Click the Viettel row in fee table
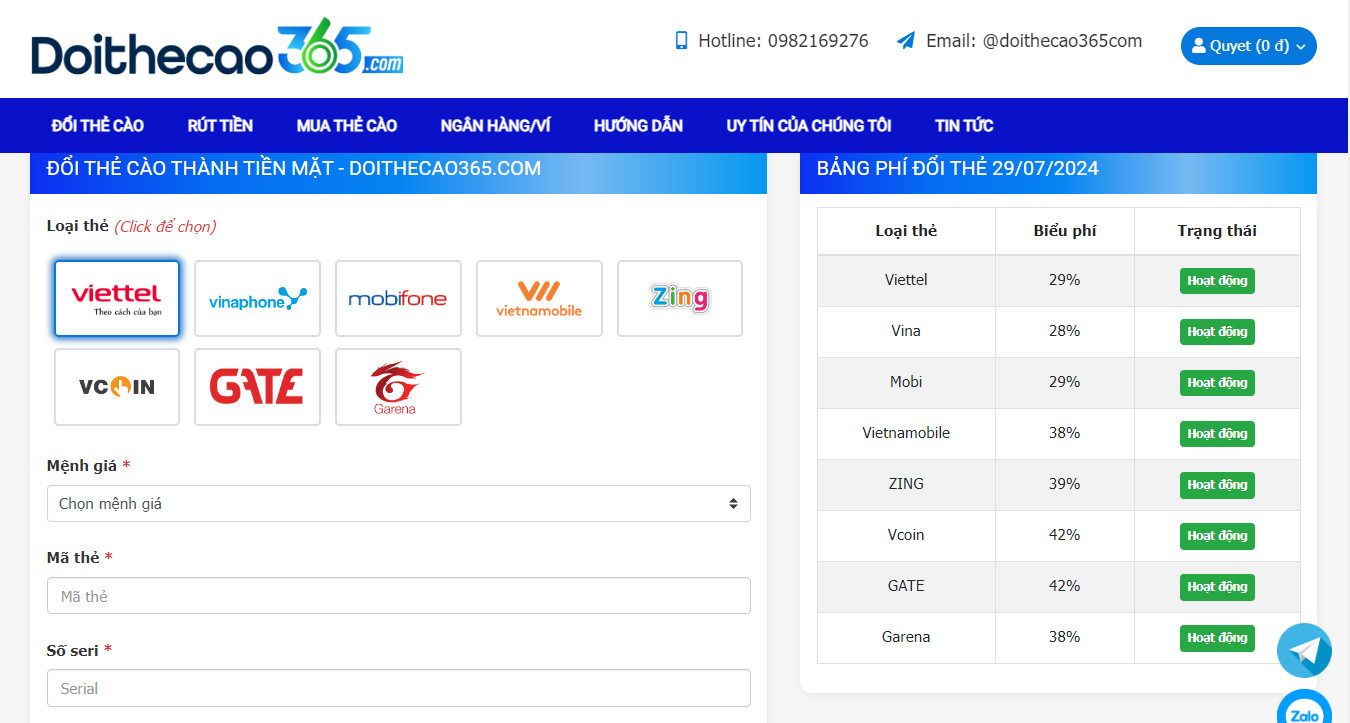Image resolution: width=1350 pixels, height=723 pixels. click(1059, 281)
